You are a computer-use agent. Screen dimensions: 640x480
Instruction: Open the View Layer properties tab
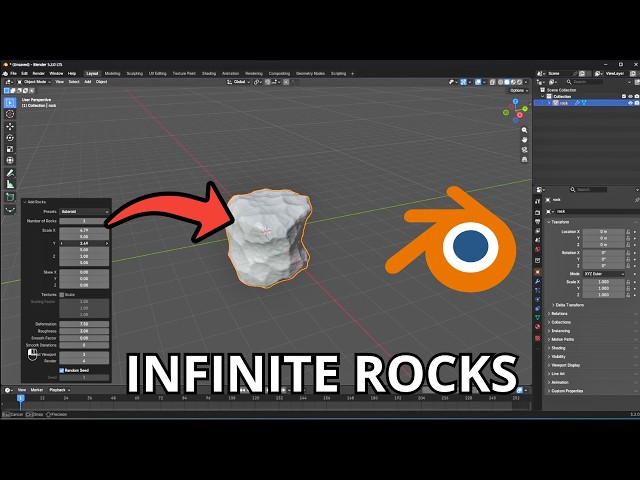coord(538,231)
